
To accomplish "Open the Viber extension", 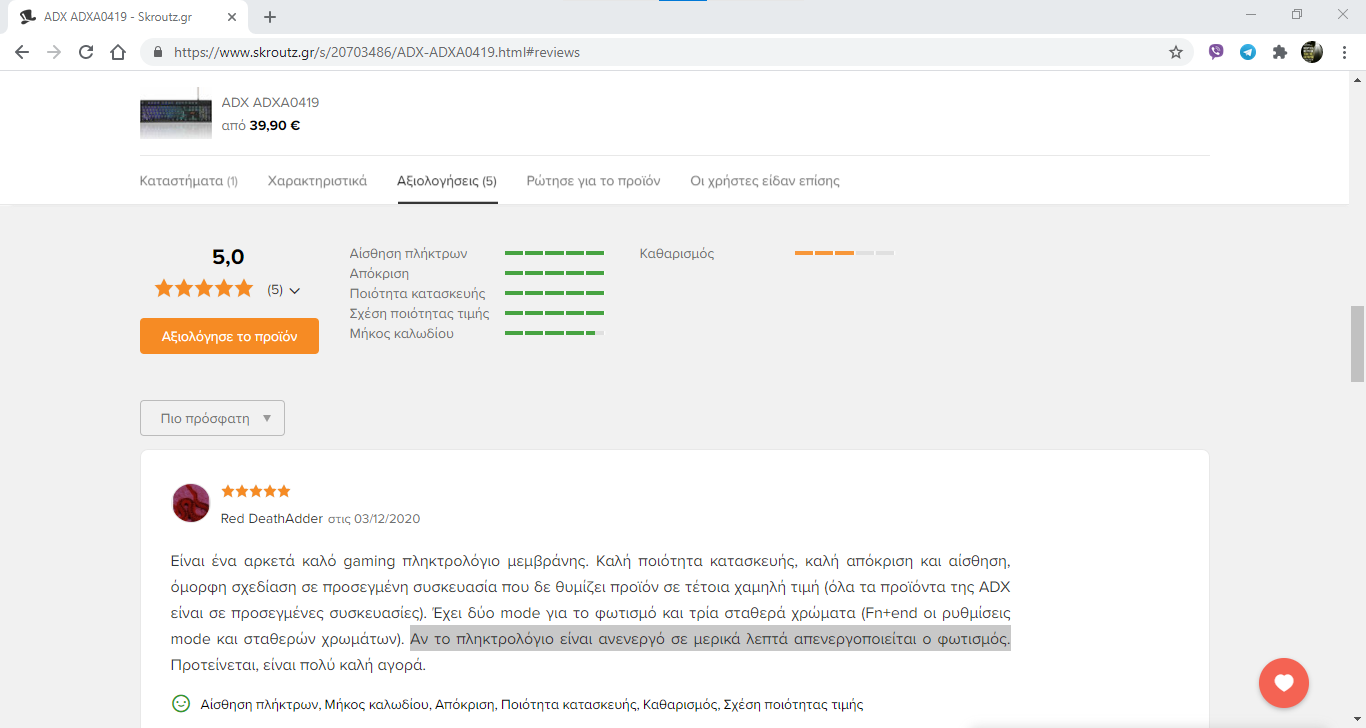I will point(1216,52).
